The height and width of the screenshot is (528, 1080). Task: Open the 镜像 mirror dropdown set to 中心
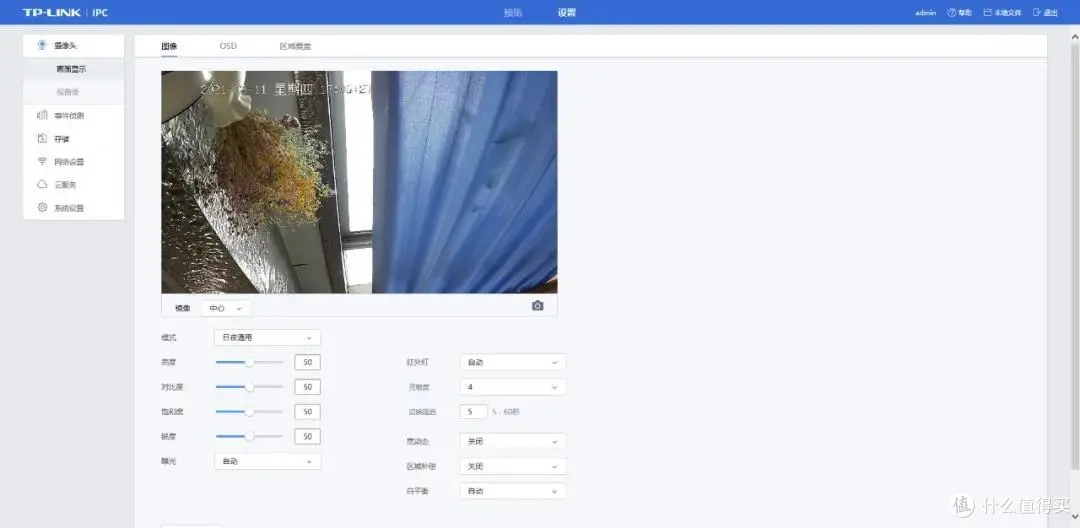226,308
